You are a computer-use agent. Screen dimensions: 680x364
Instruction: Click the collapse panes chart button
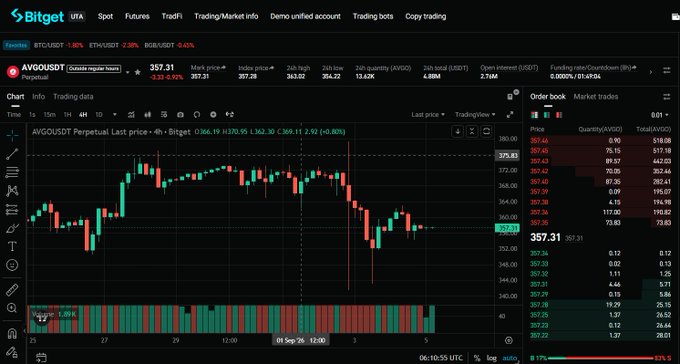(472, 131)
